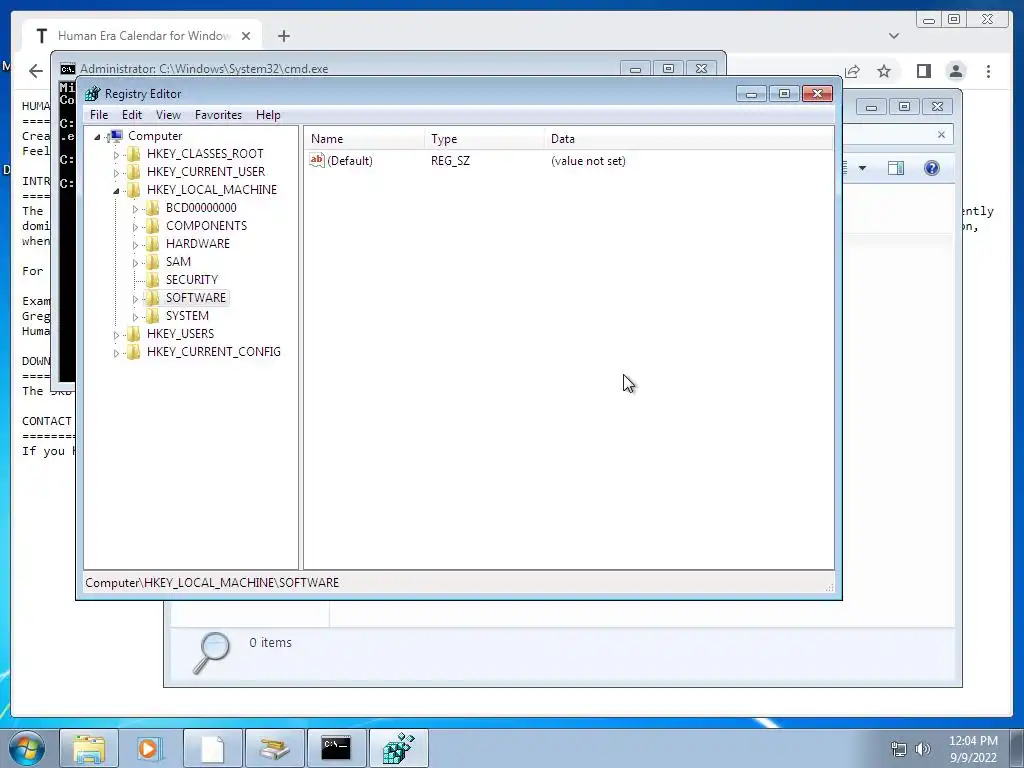Click Registry Editor taskbar button
Viewport: 1024px width, 768px height.
tap(398, 748)
